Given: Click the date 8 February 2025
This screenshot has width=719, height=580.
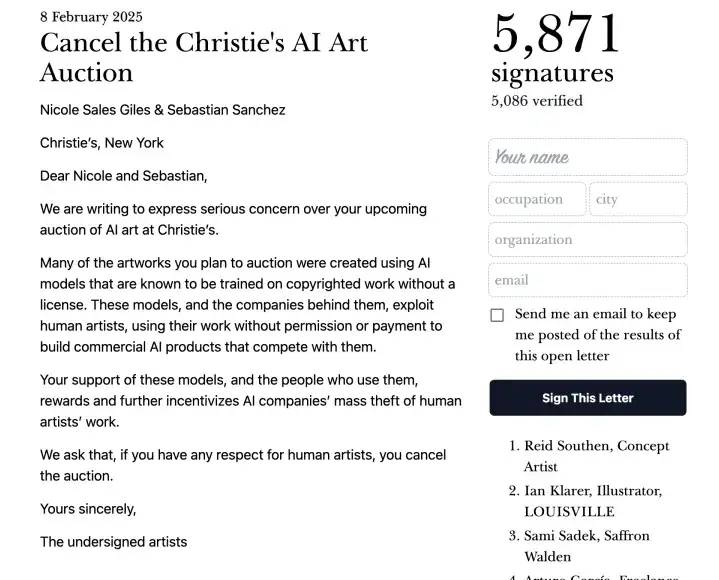Looking at the screenshot, I should point(91,17).
